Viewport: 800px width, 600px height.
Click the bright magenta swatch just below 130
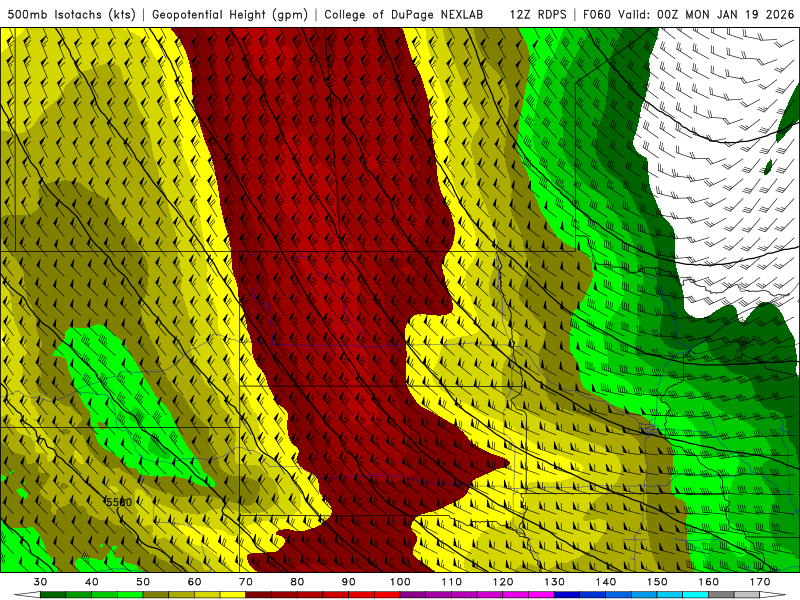(541, 595)
